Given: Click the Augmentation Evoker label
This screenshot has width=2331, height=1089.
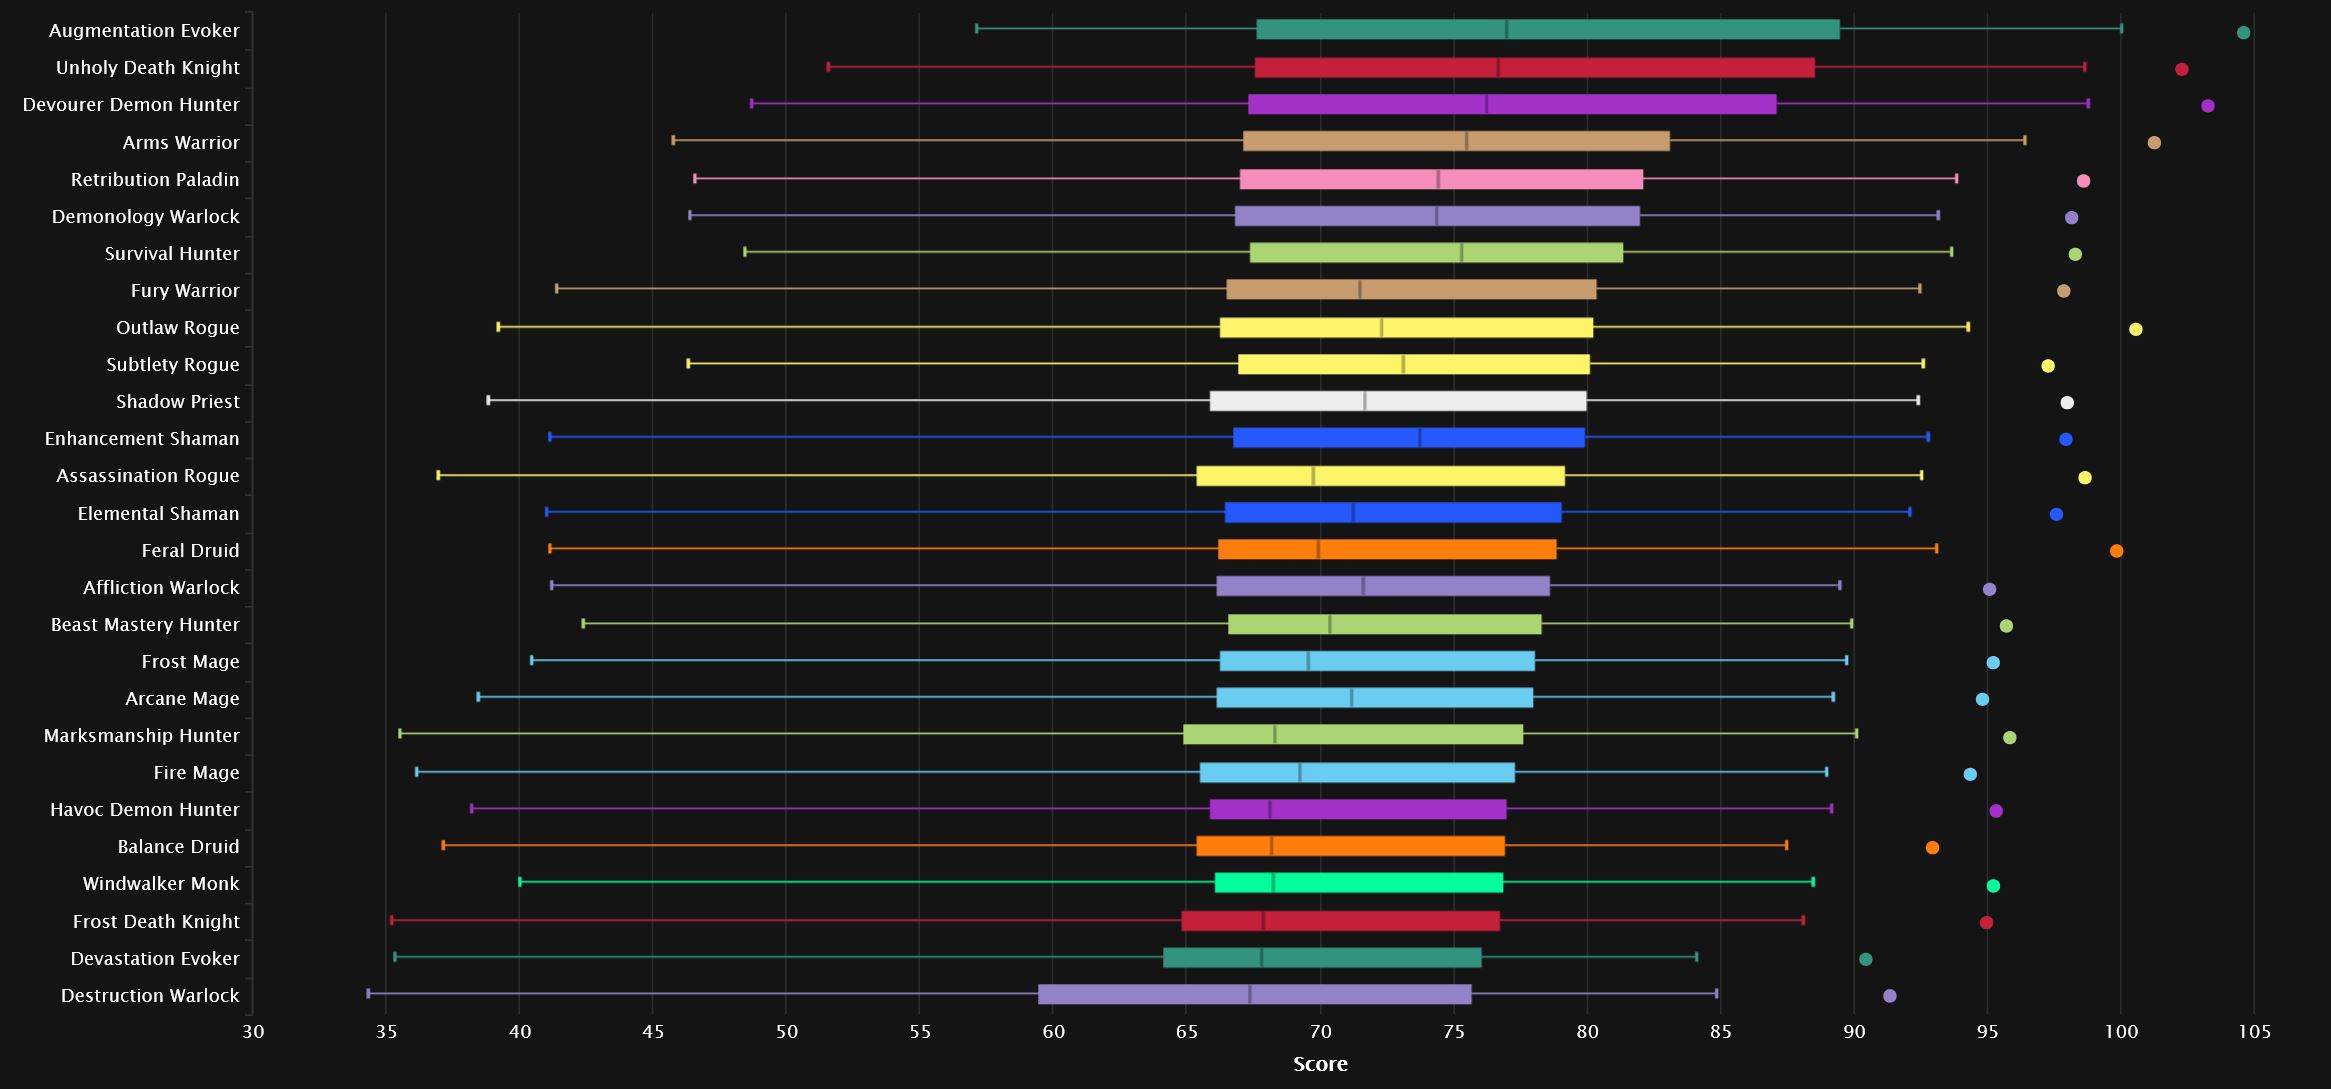Looking at the screenshot, I should tap(144, 31).
